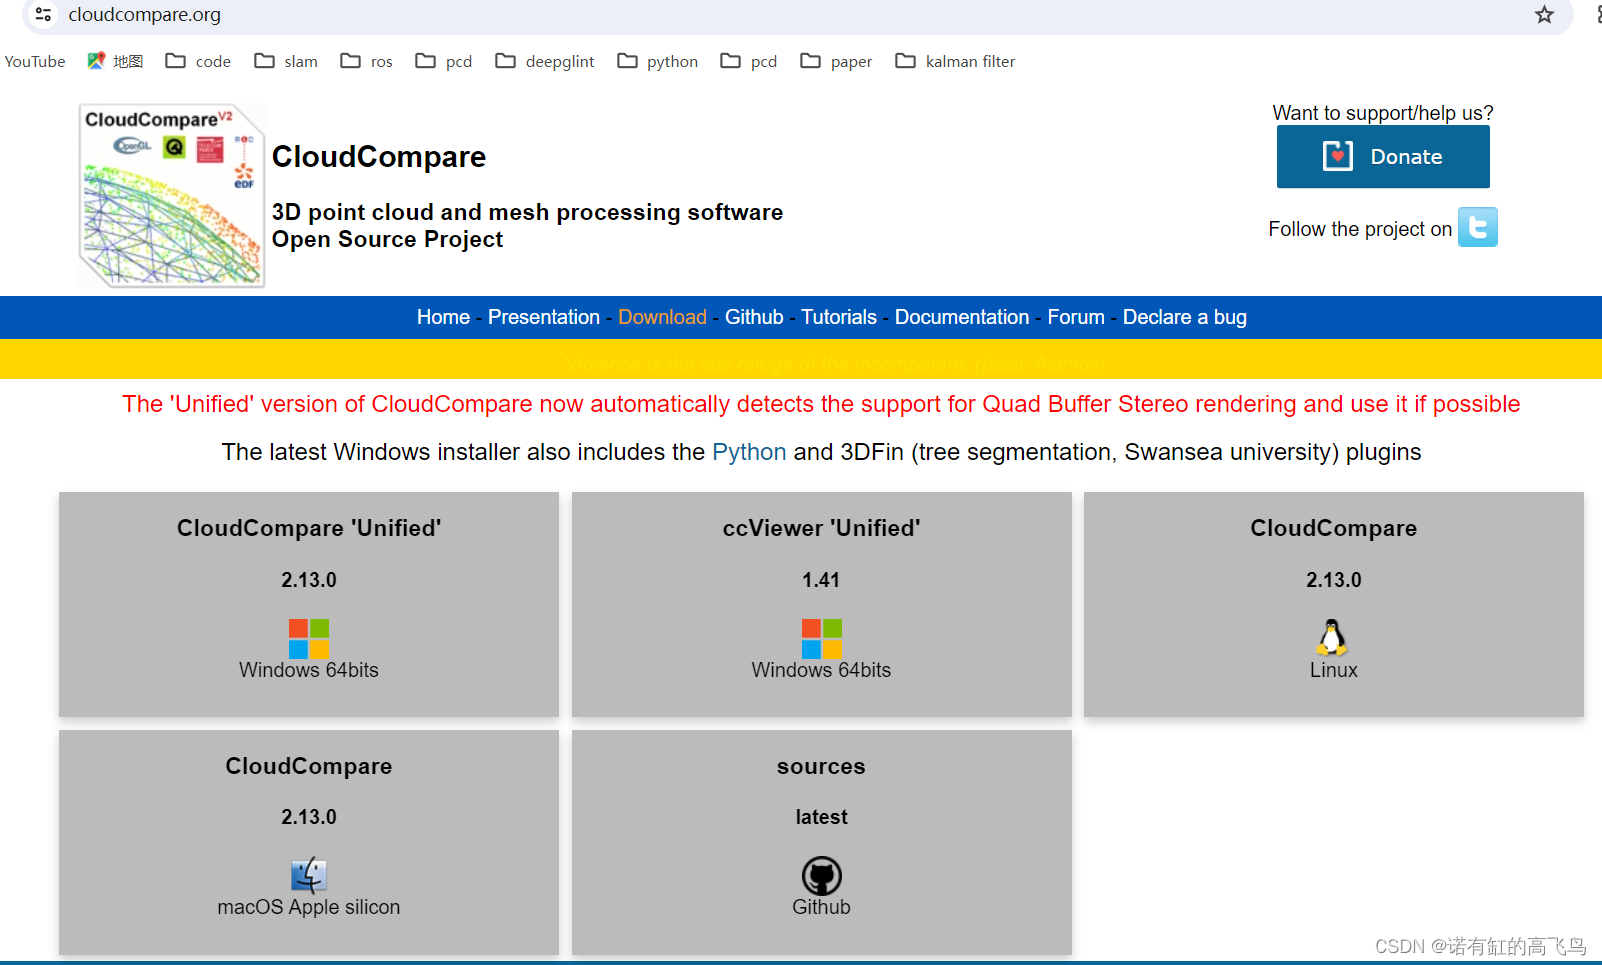Click the sources 'latest' text
Viewport: 1602px width, 965px height.
(x=821, y=817)
